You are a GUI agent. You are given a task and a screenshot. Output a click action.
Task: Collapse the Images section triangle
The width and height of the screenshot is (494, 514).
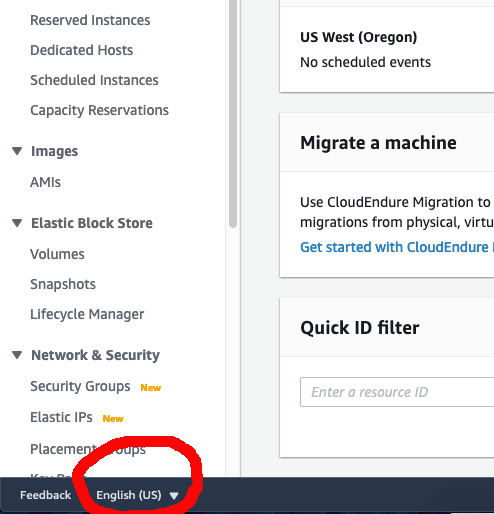coord(17,151)
